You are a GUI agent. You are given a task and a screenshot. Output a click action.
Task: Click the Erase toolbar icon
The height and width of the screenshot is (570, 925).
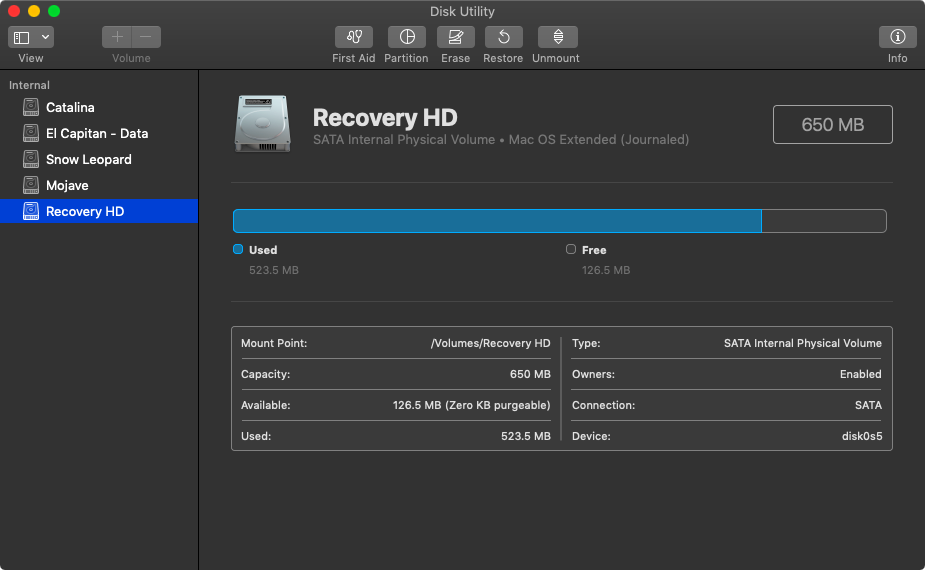point(455,37)
